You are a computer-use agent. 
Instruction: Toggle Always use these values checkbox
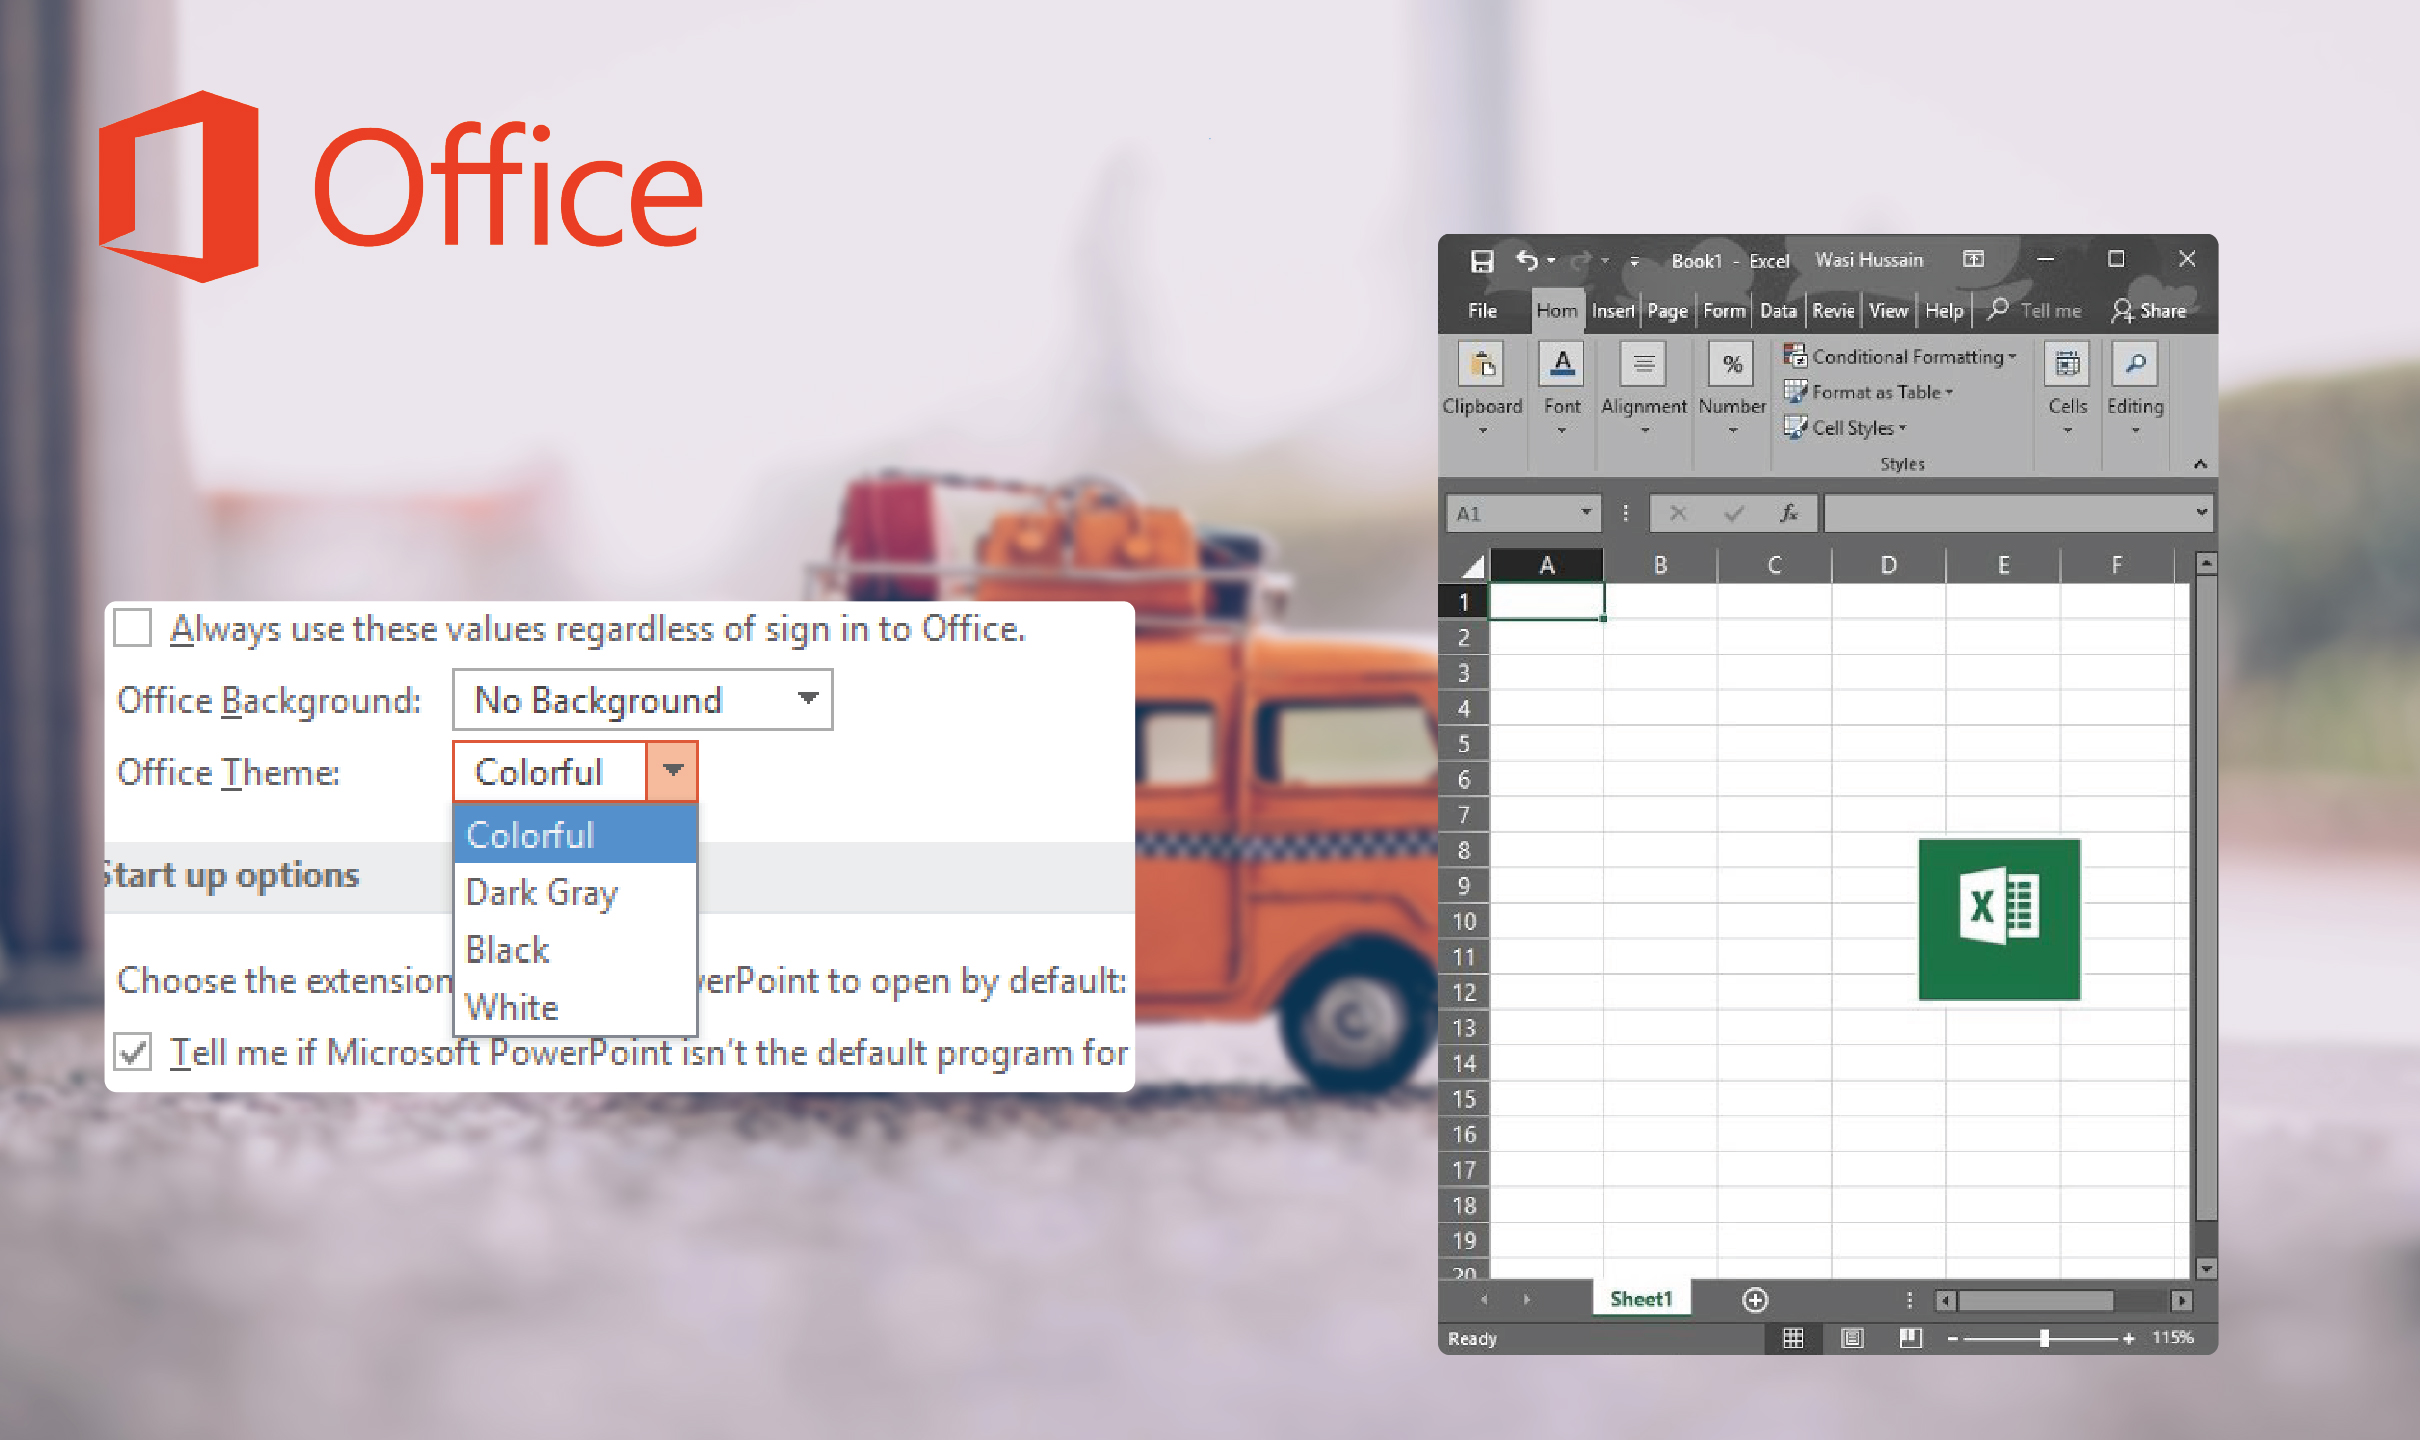coord(137,629)
